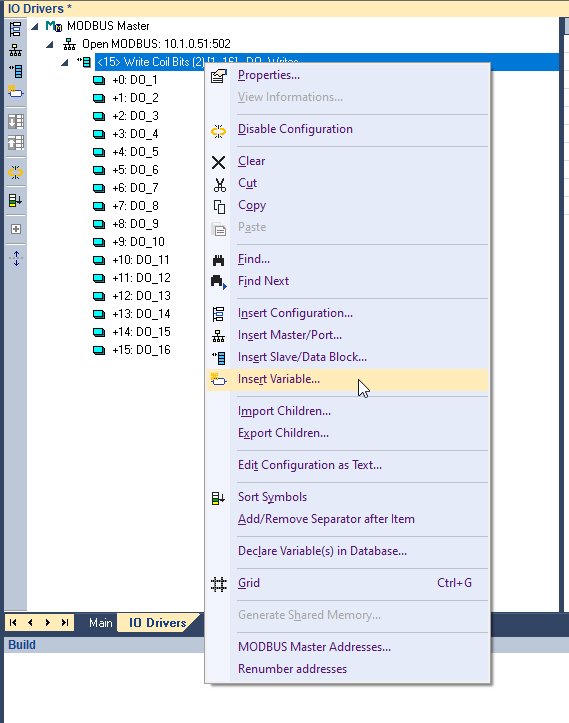Click the Find Next icon in menu

coord(219,282)
